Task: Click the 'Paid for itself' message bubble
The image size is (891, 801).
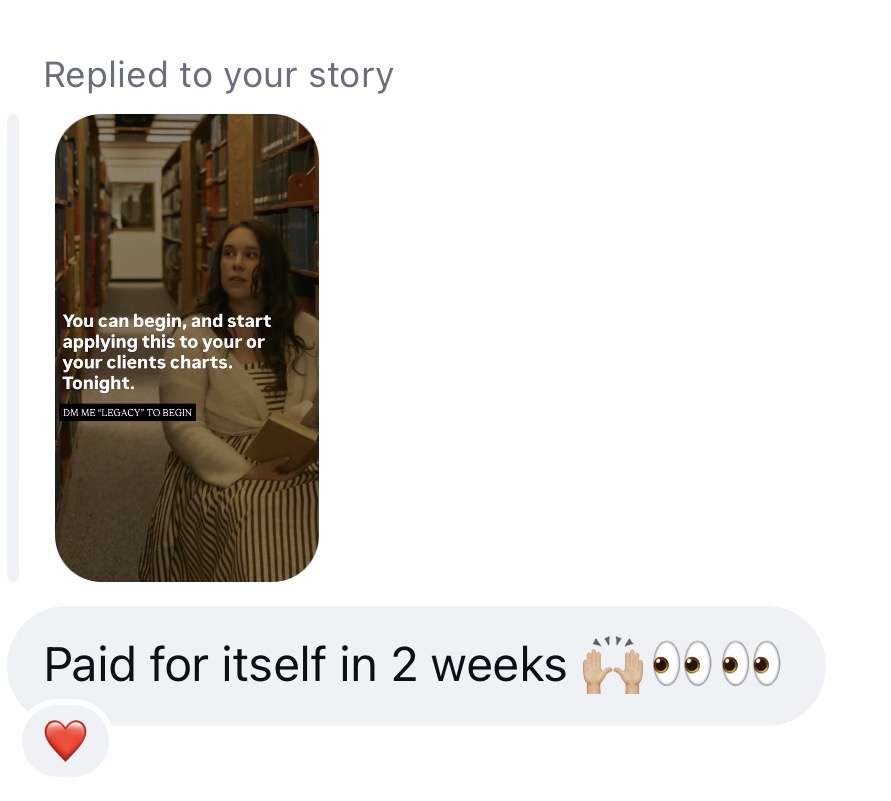Action: coord(416,666)
